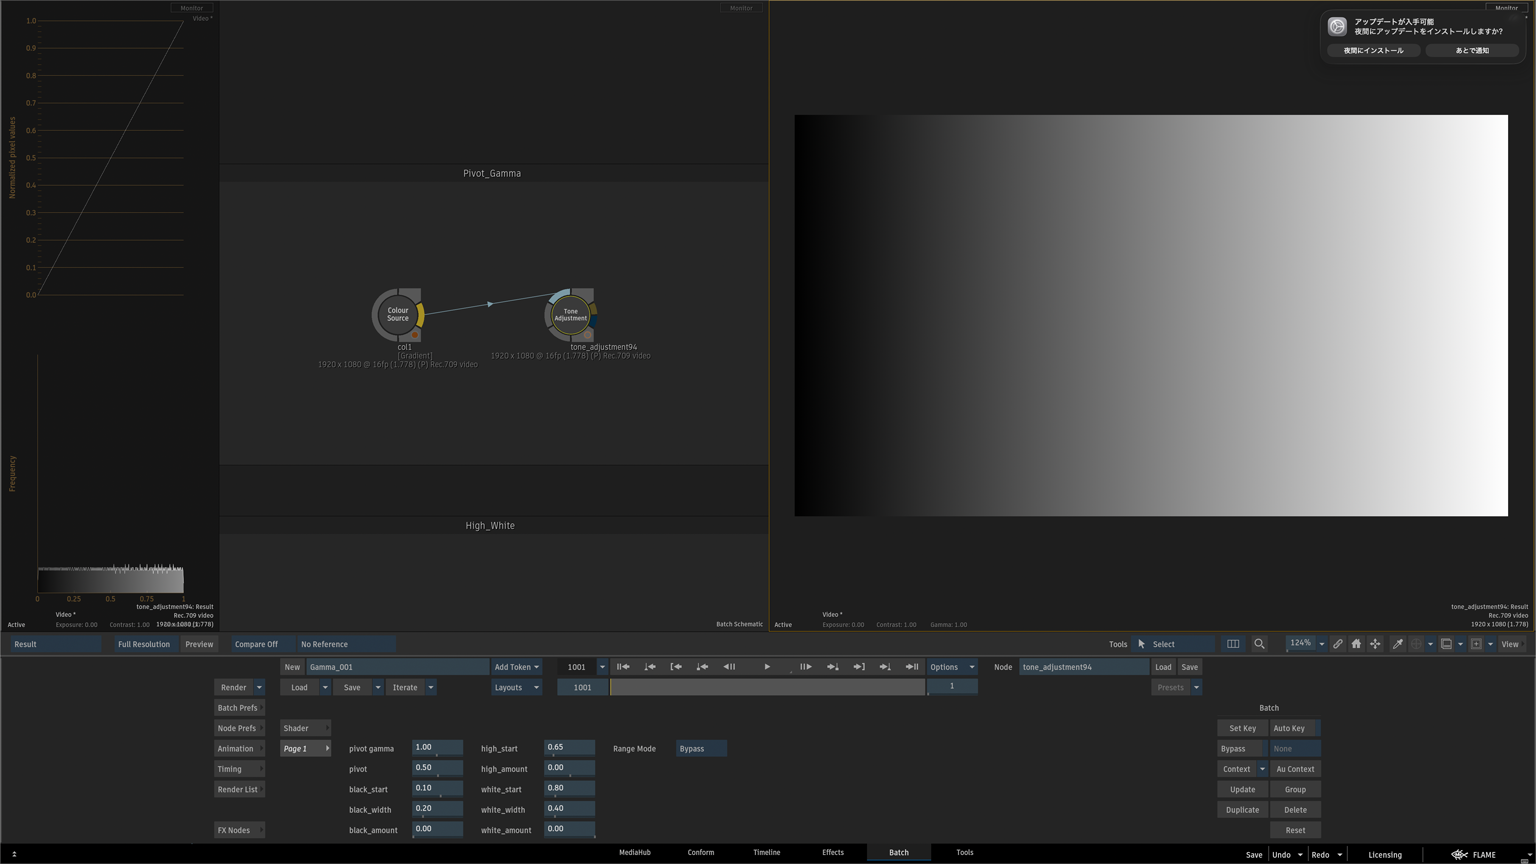Viewport: 1536px width, 864px height.
Task: Click the boxed plus icon
Action: pyautogui.click(x=1476, y=644)
